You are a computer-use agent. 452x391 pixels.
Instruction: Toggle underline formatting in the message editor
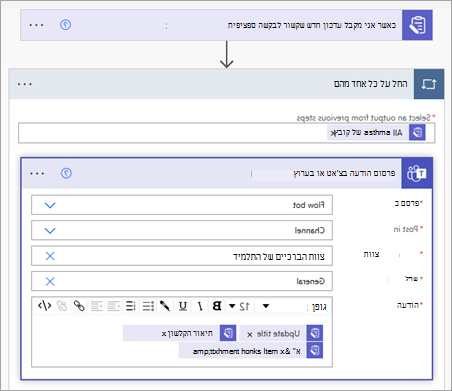coord(183,306)
